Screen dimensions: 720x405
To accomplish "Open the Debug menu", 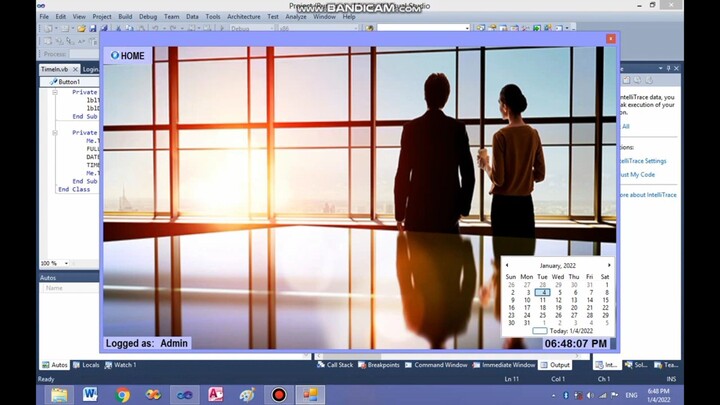I will pyautogui.click(x=148, y=16).
